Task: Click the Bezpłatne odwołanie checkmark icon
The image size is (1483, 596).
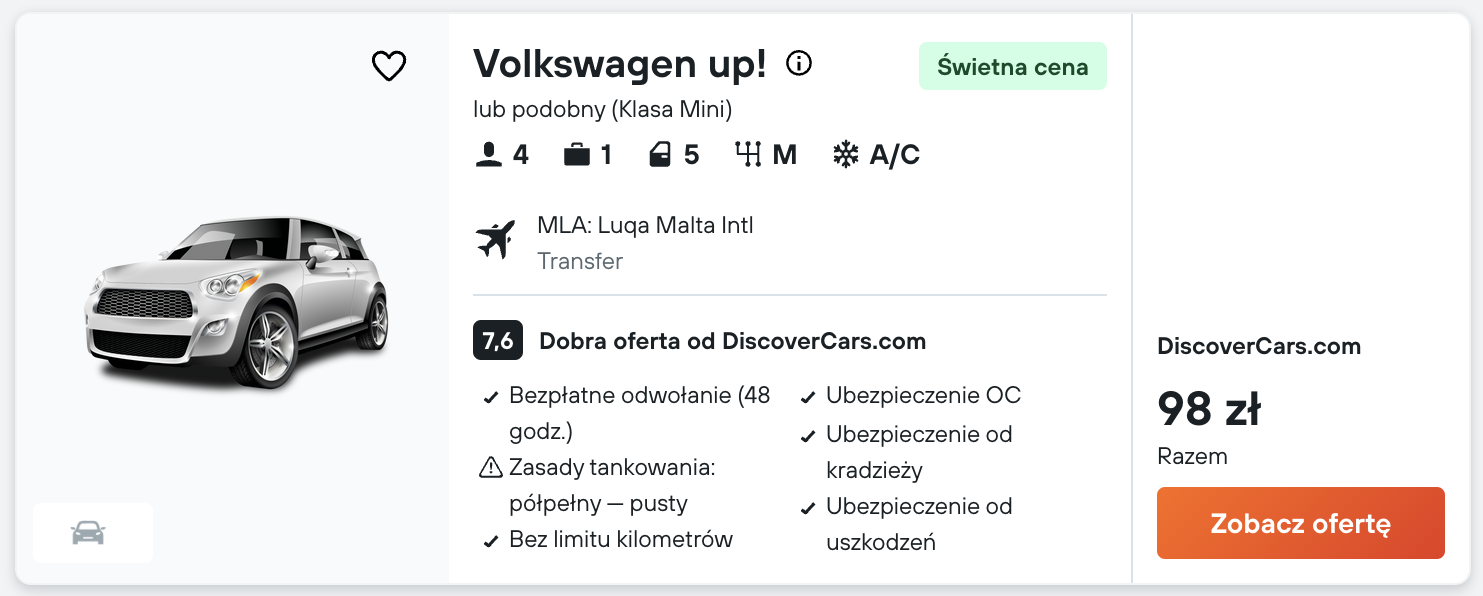Action: point(491,397)
